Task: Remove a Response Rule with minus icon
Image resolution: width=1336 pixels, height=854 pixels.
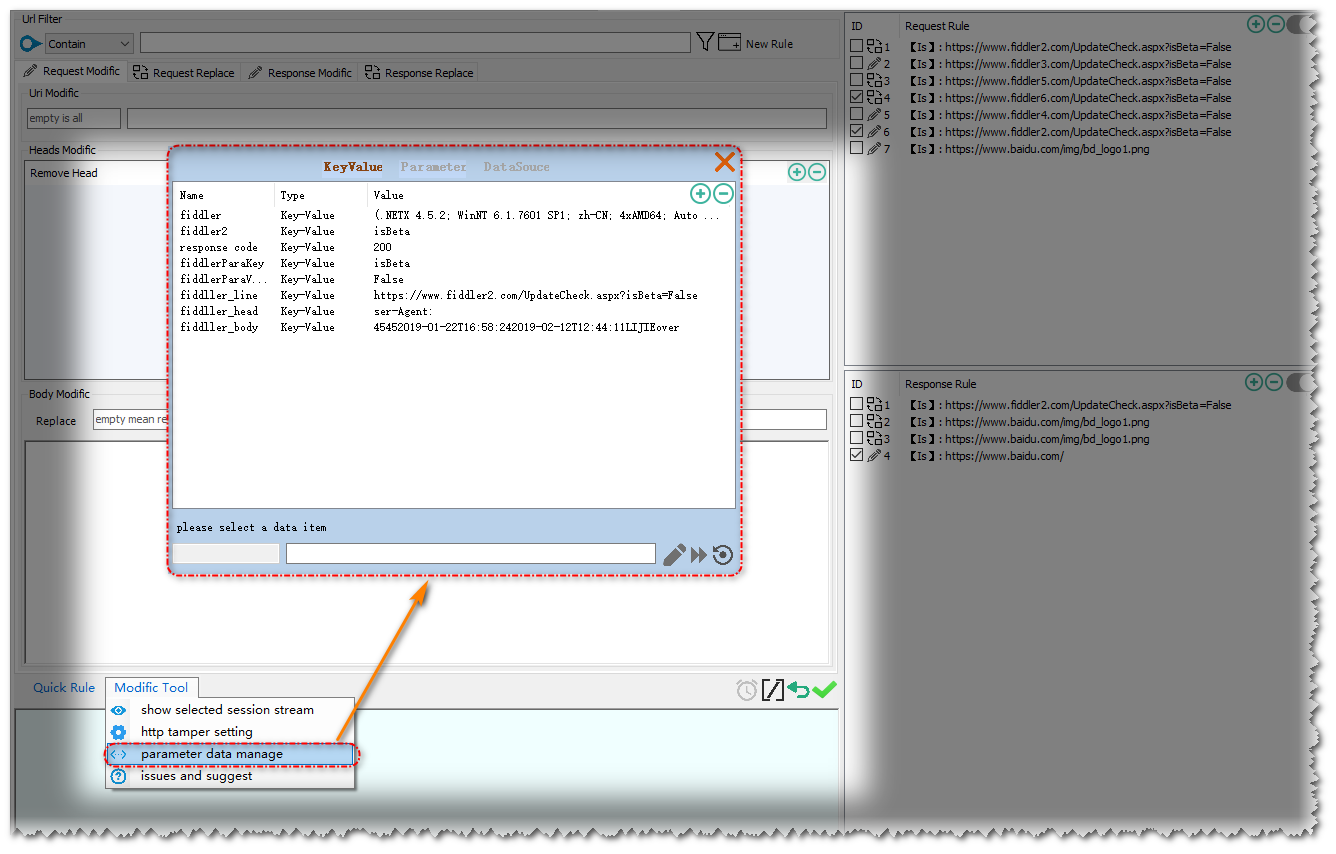Action: [x=1273, y=382]
